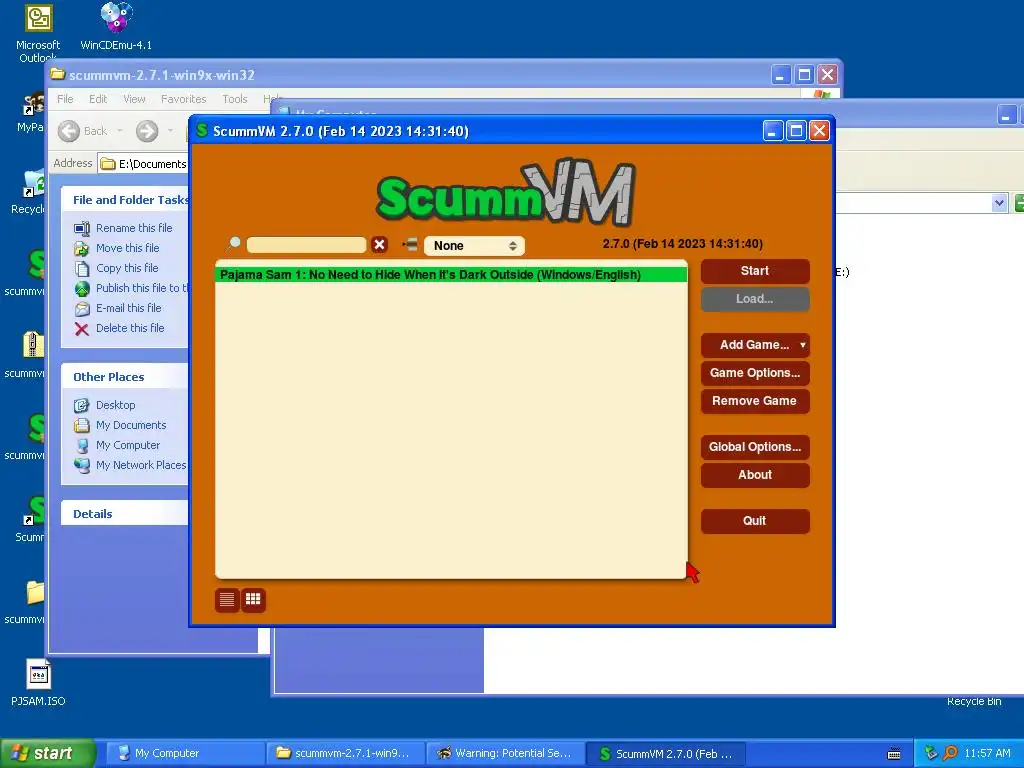Click Forward arrow in Explorer window

pyautogui.click(x=147, y=131)
